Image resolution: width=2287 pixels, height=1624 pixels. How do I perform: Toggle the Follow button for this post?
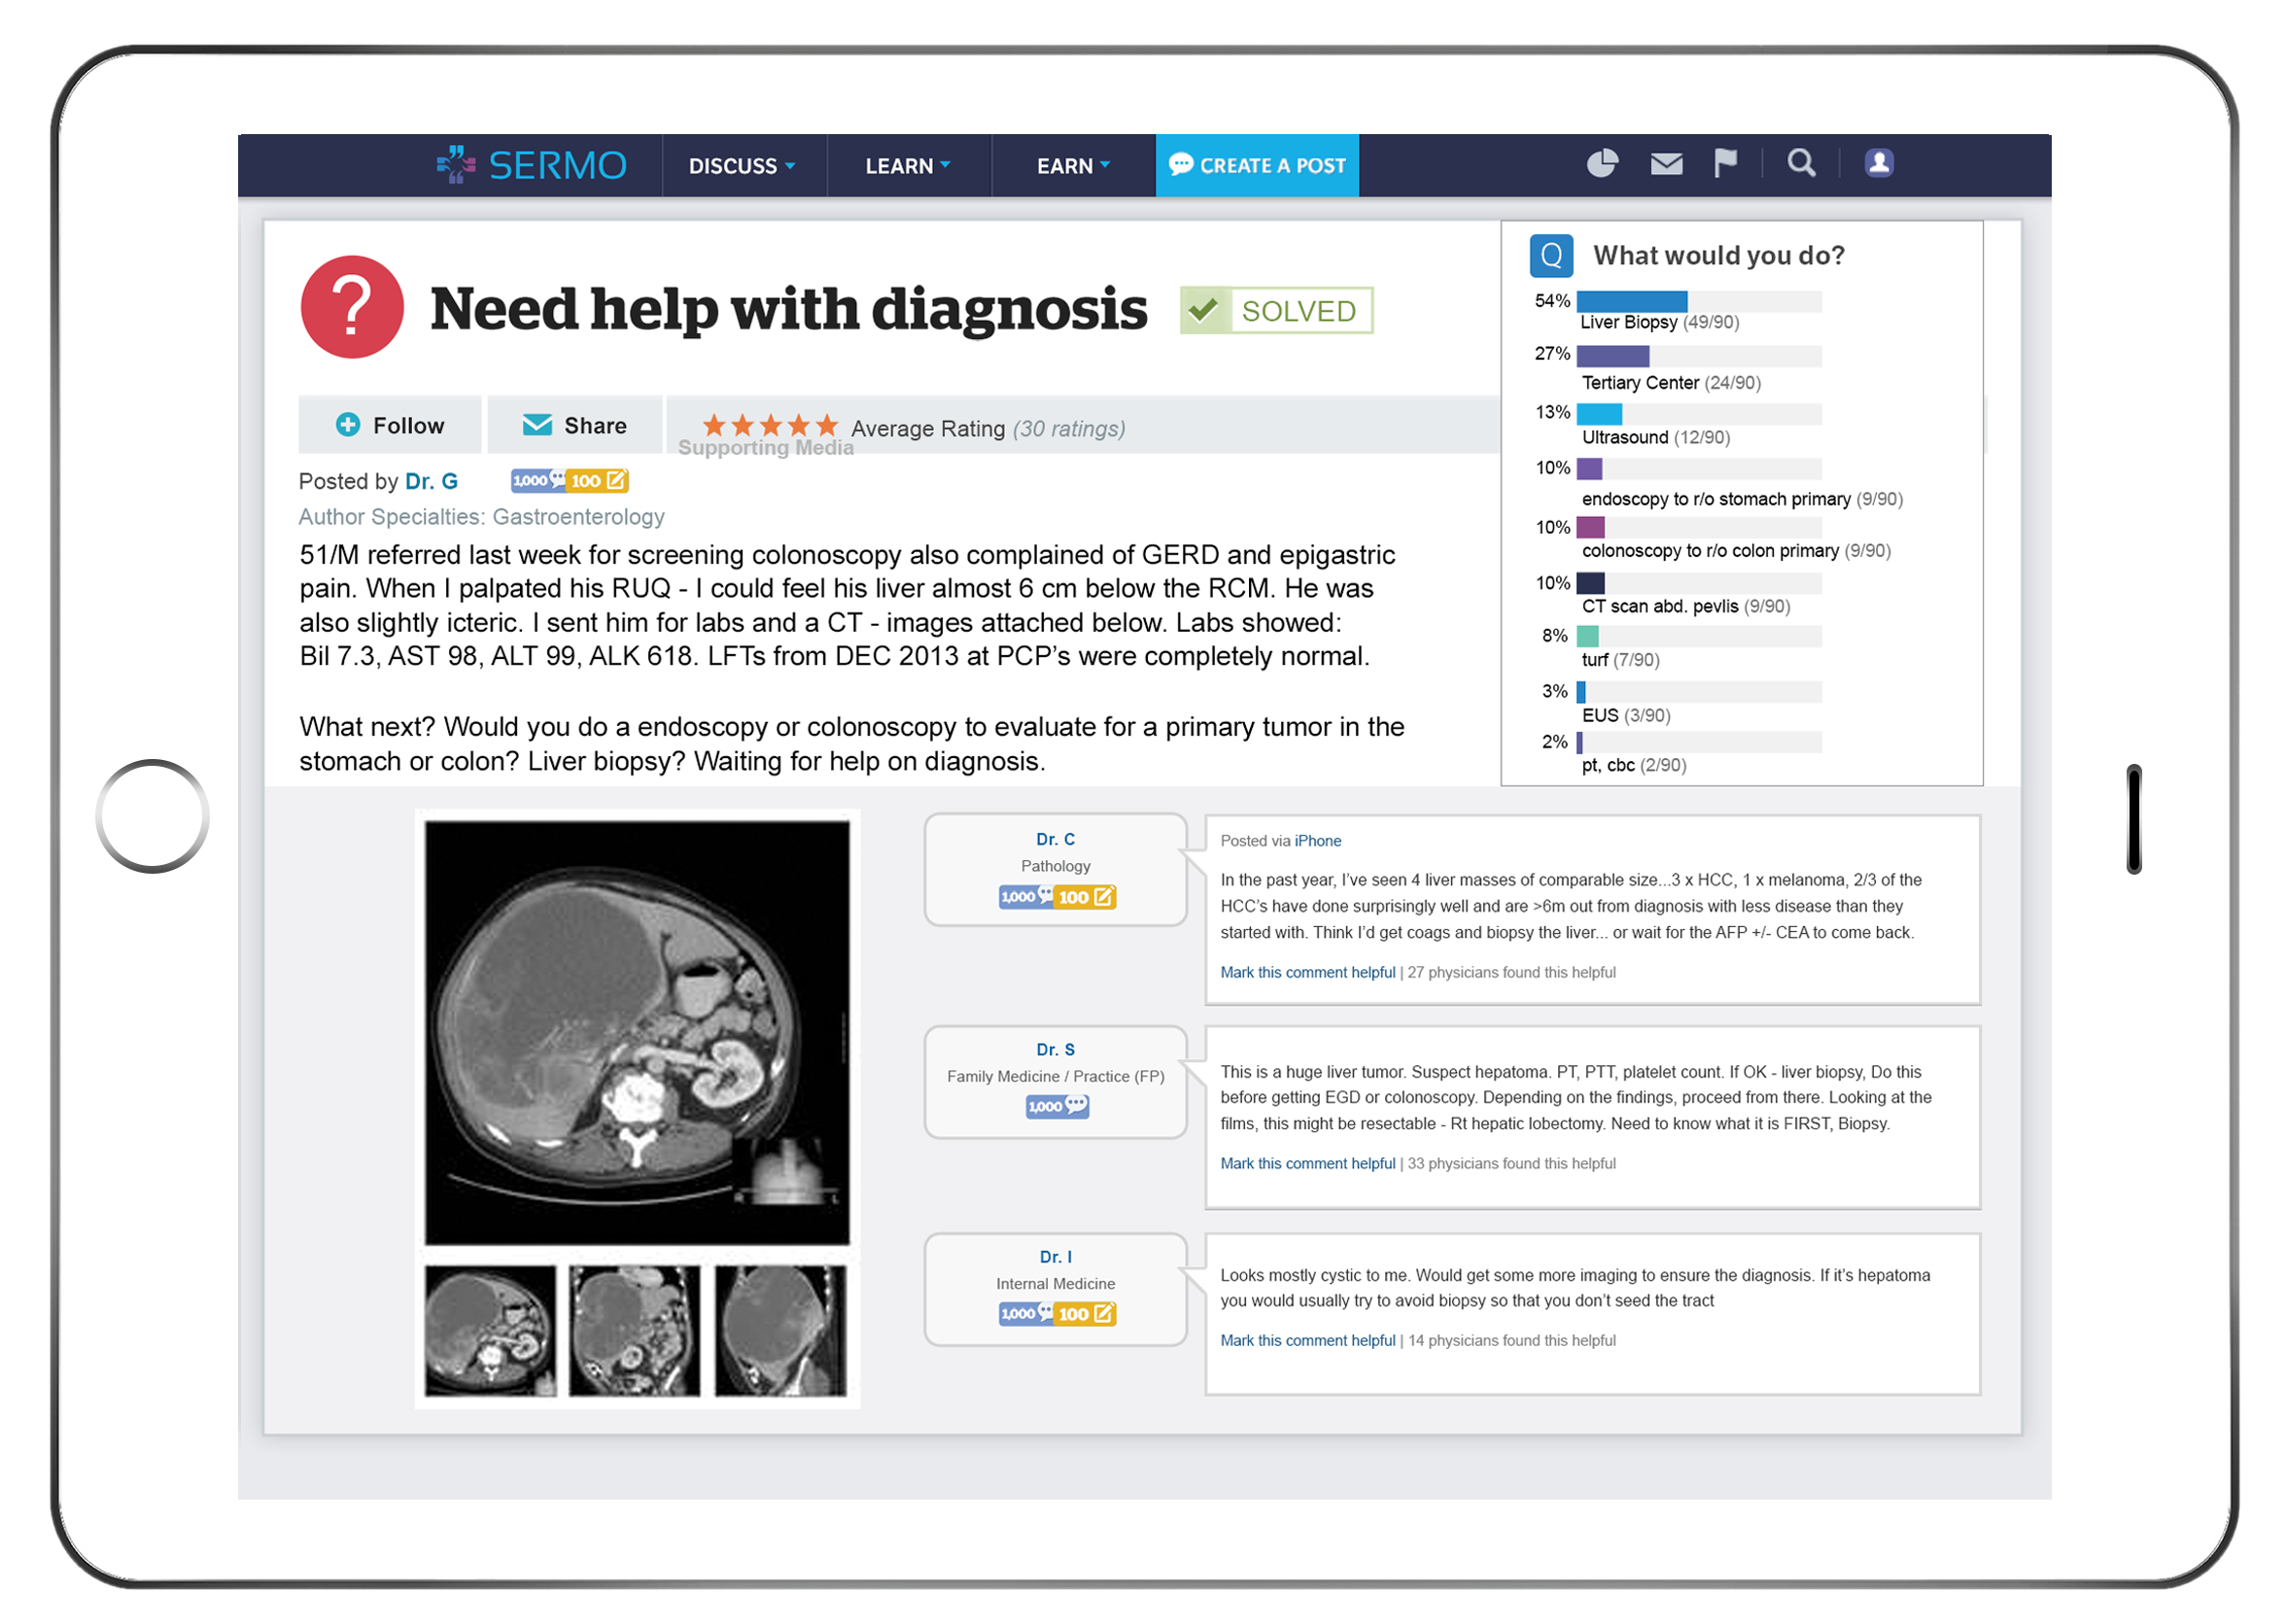pos(390,426)
